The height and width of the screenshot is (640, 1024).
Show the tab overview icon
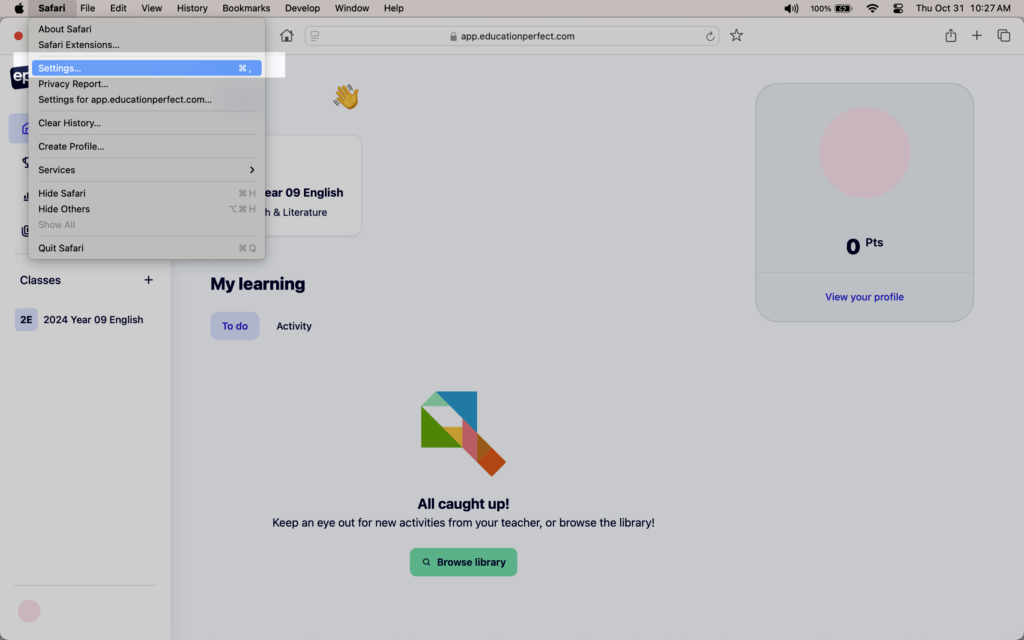pyautogui.click(x=1004, y=36)
